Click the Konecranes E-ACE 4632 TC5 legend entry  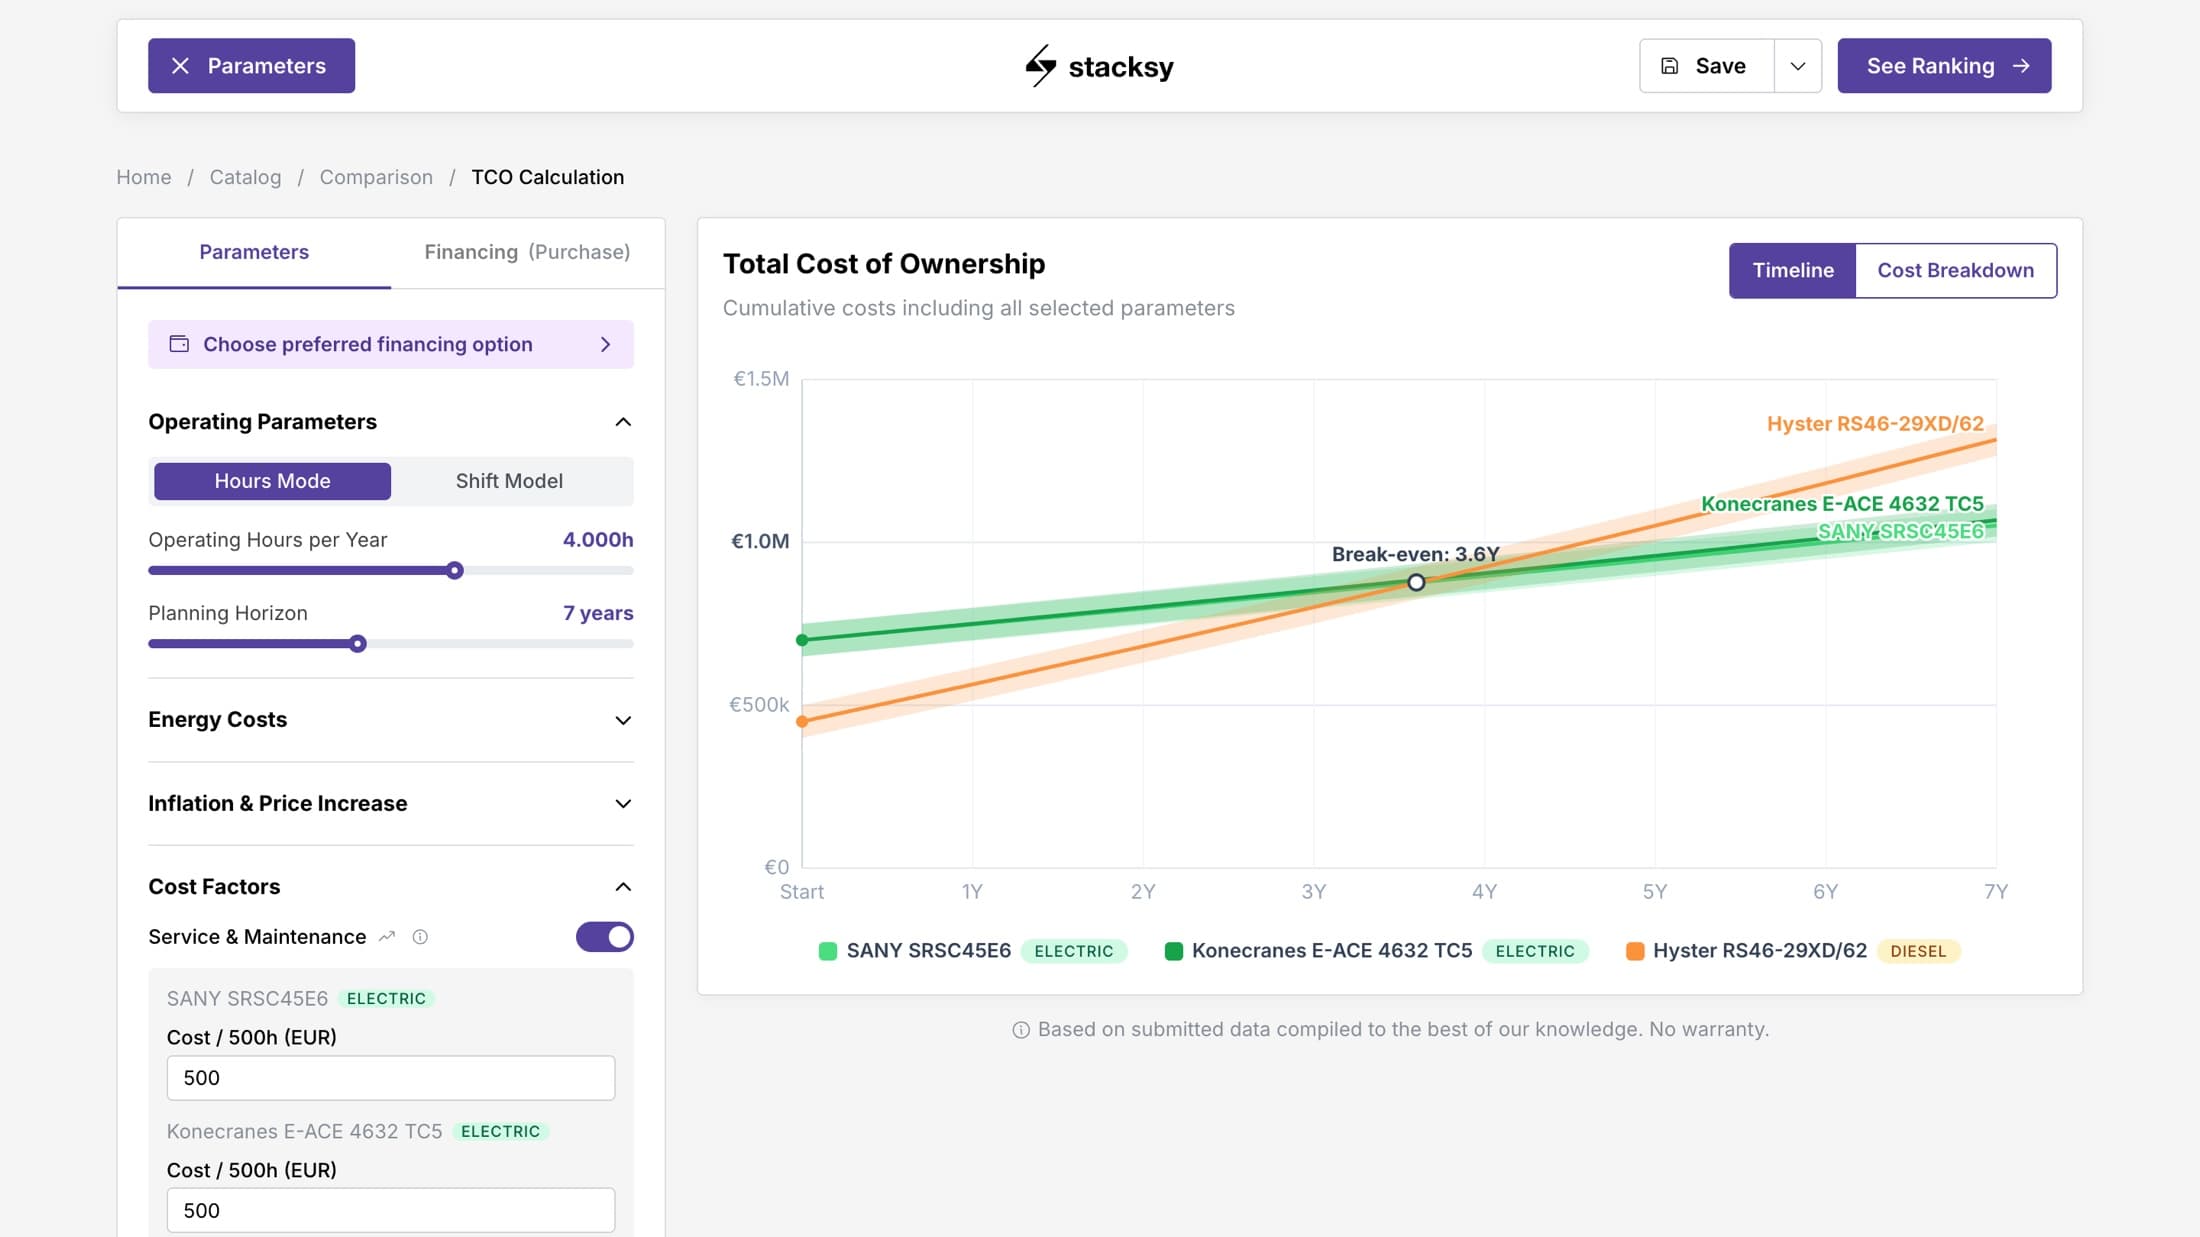(x=1376, y=951)
